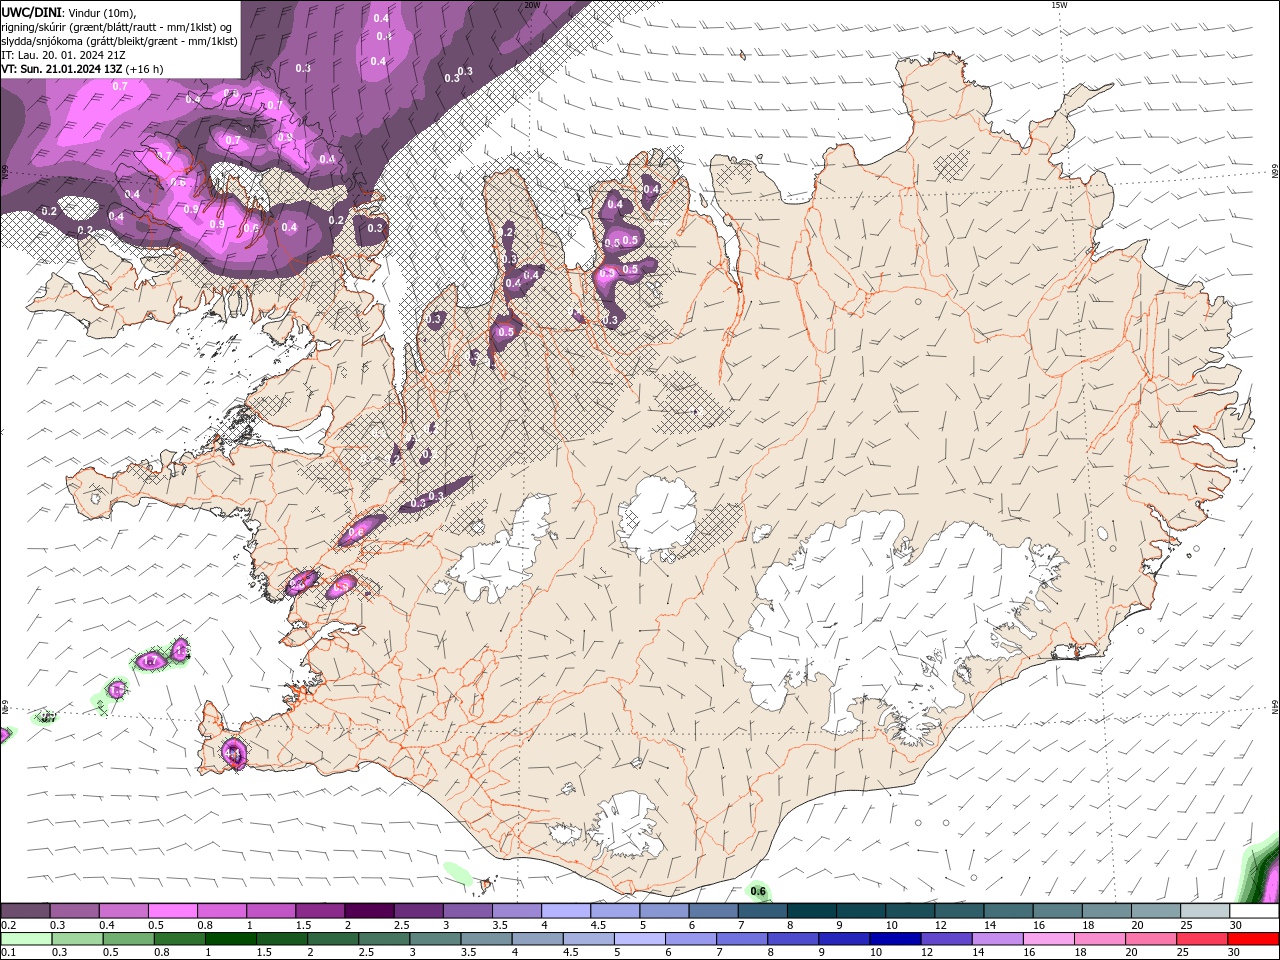
Task: Click the light lavender 4 swatch in upper legend
Action: tap(565, 911)
